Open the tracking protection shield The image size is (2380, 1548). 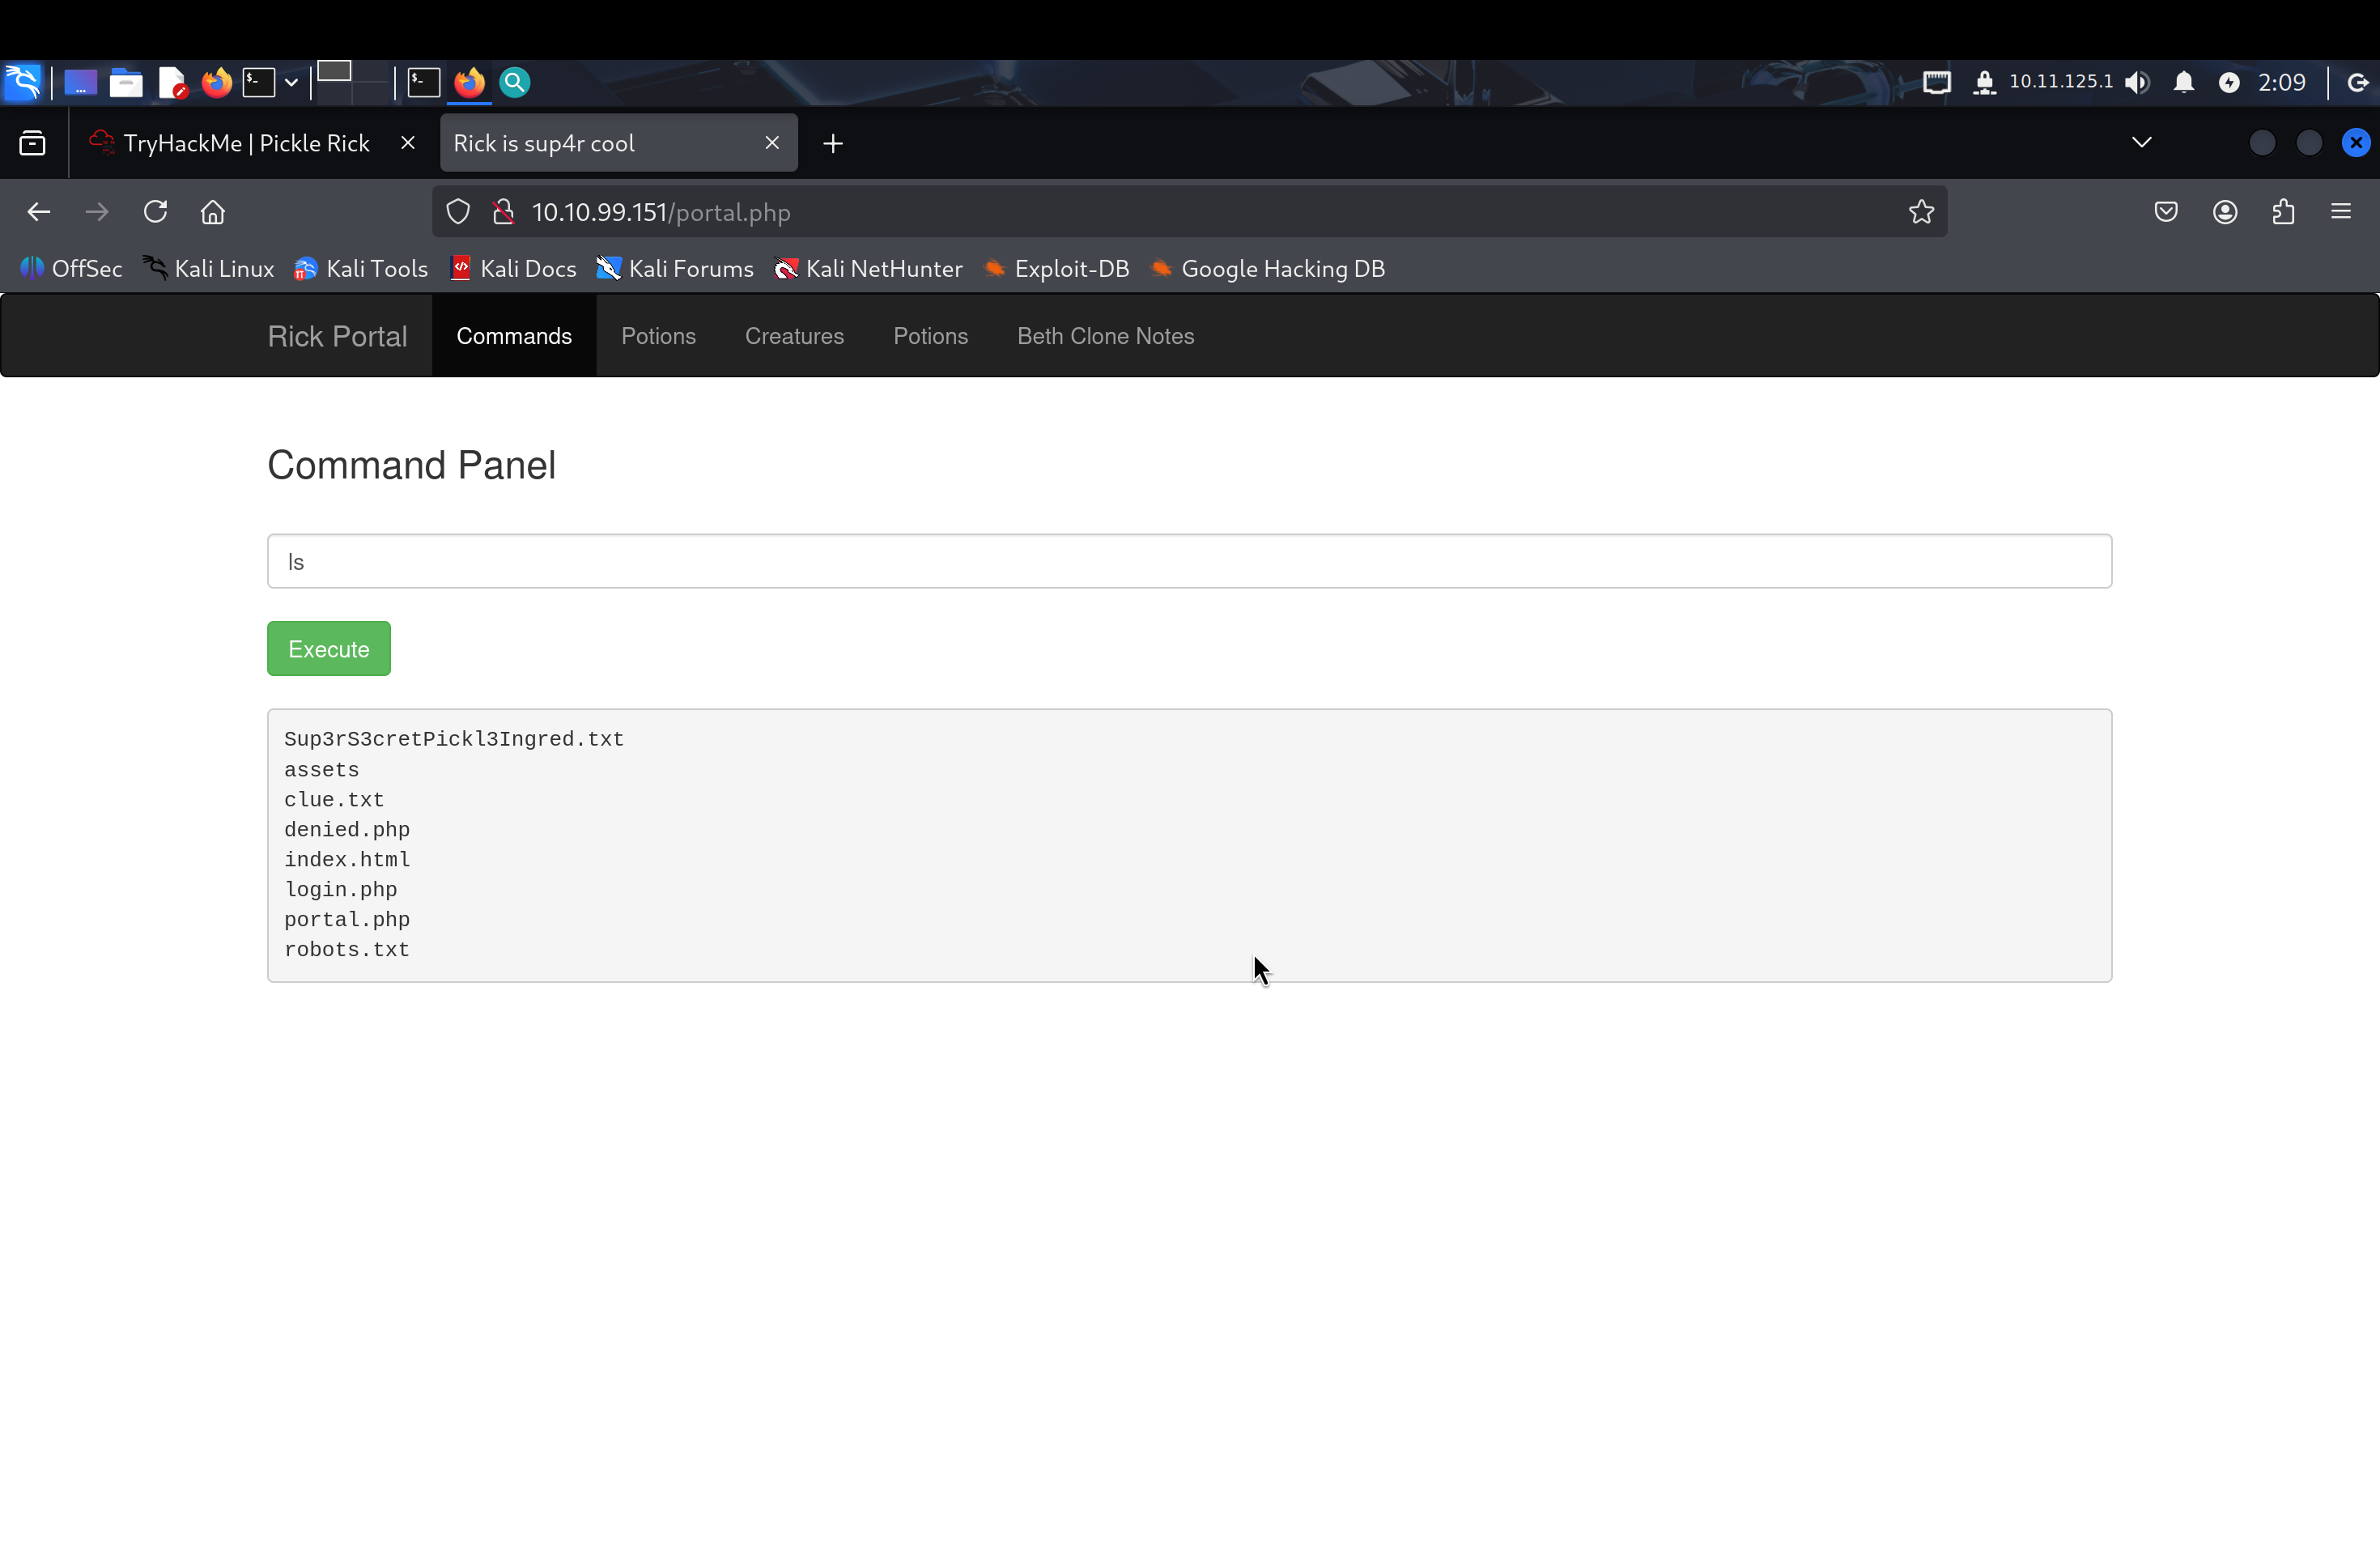[x=458, y=212]
